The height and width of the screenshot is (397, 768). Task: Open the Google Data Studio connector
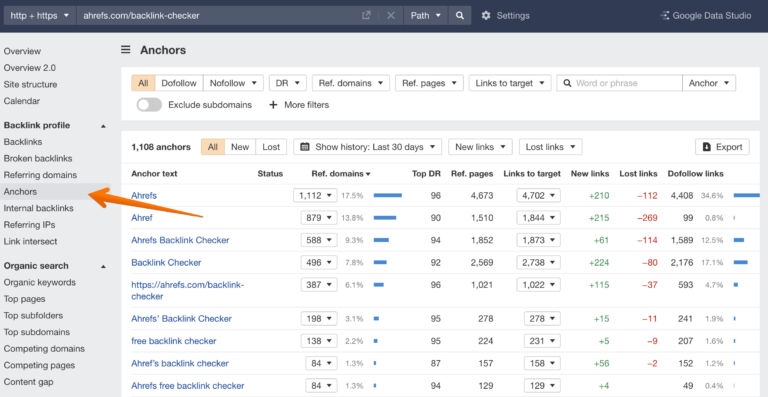[705, 16]
